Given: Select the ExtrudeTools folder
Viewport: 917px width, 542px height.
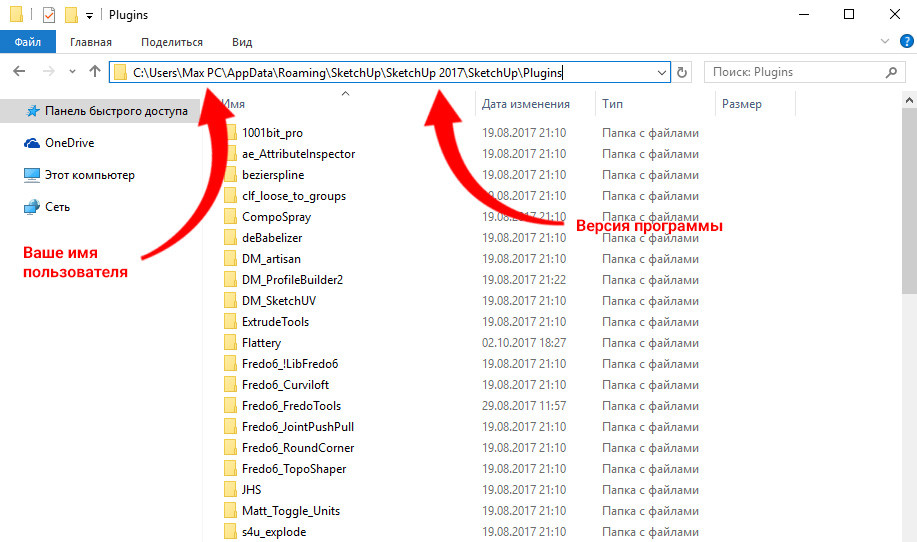Looking at the screenshot, I should click(x=275, y=322).
